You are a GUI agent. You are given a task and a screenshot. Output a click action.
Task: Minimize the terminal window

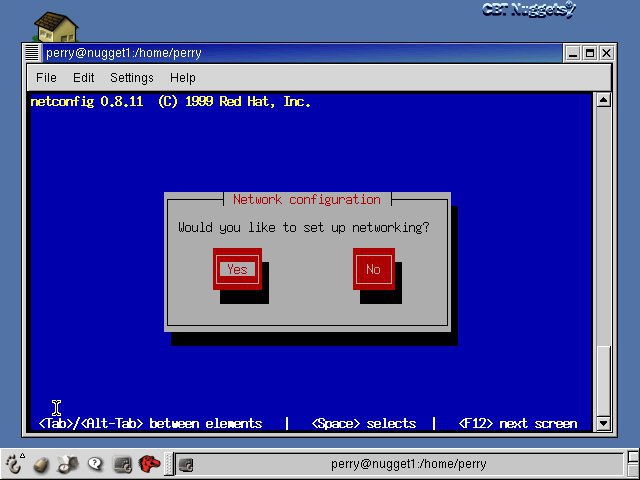(573, 53)
